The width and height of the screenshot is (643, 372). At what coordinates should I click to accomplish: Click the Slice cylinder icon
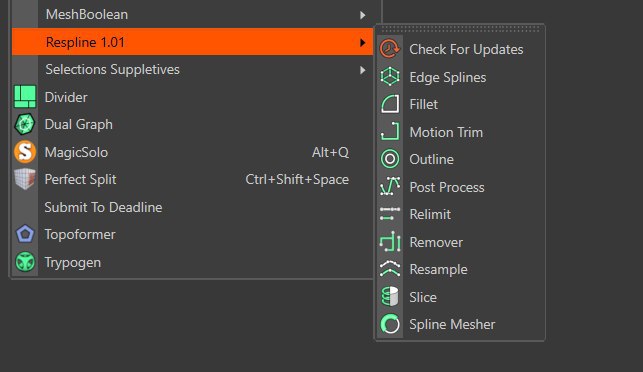point(390,297)
